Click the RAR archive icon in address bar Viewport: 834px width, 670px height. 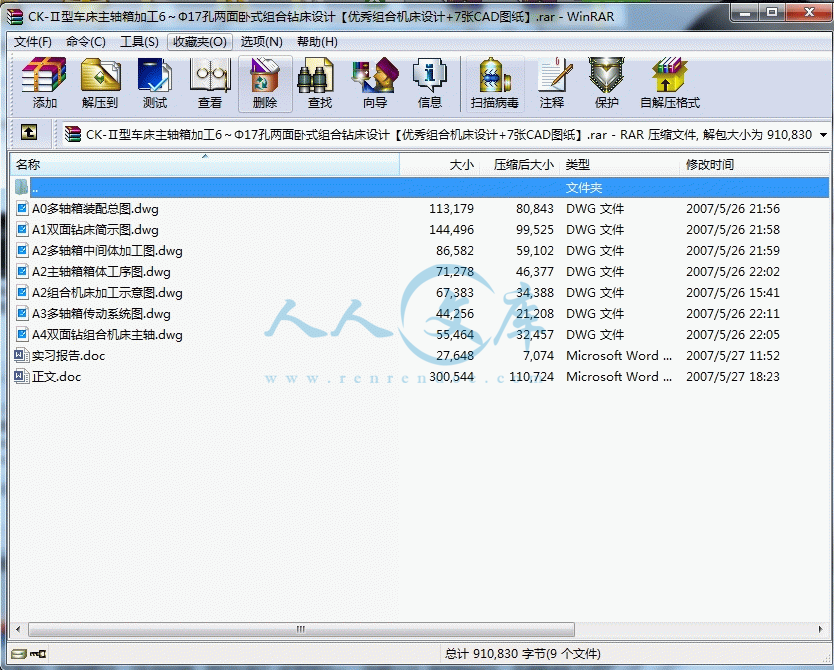click(x=73, y=135)
